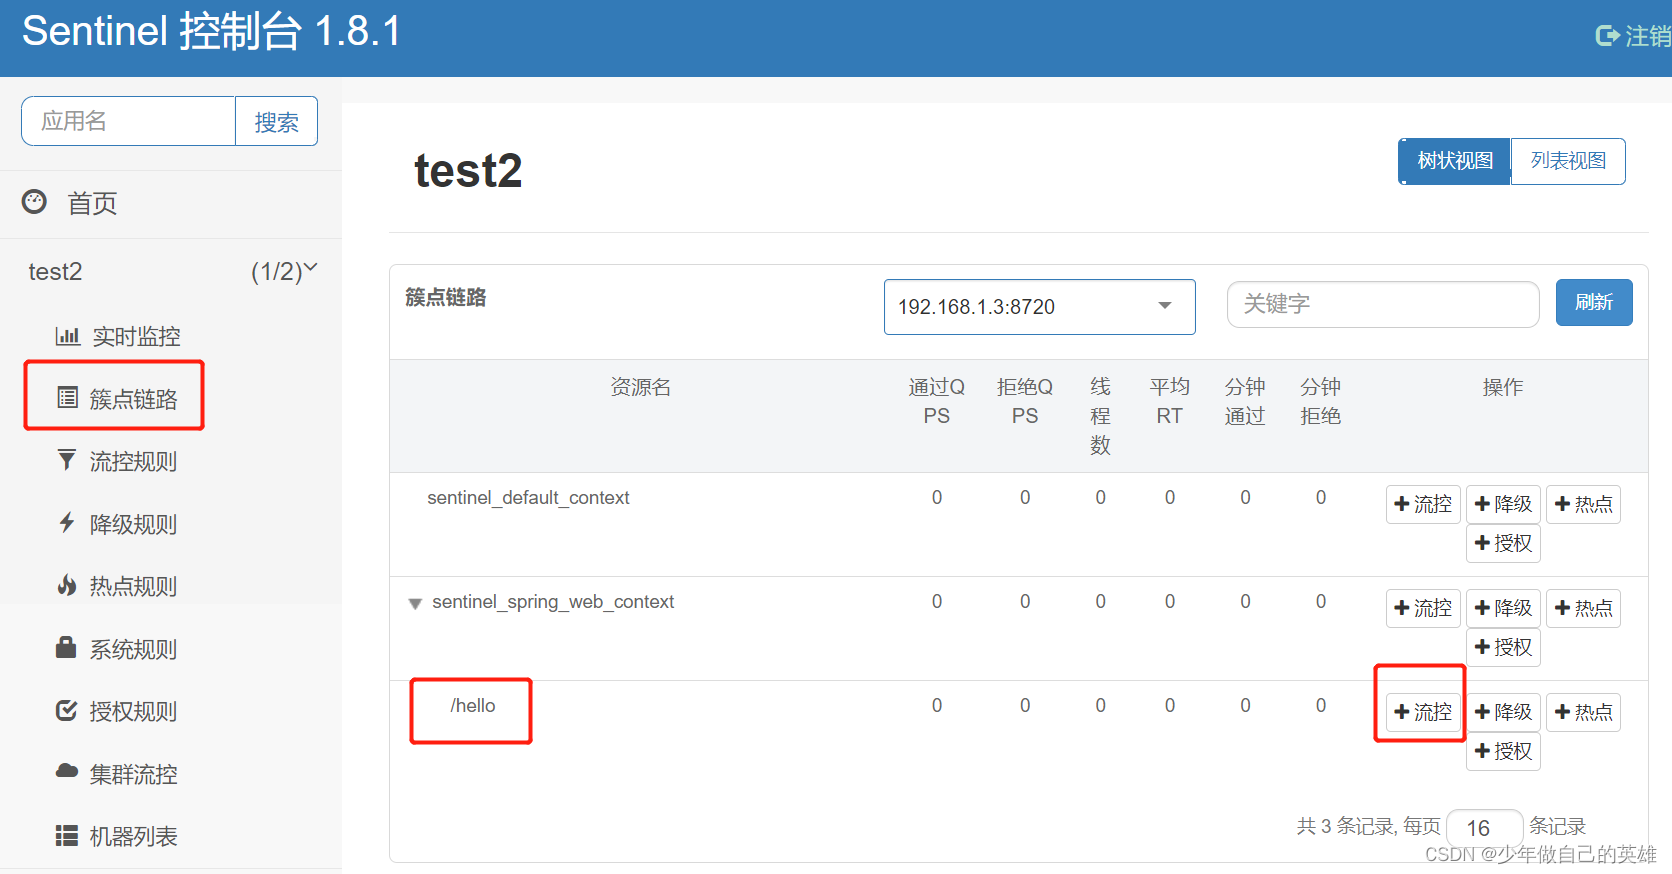1672x874 pixels.
Task: Click the 通过QPS column header
Action: coord(937,401)
